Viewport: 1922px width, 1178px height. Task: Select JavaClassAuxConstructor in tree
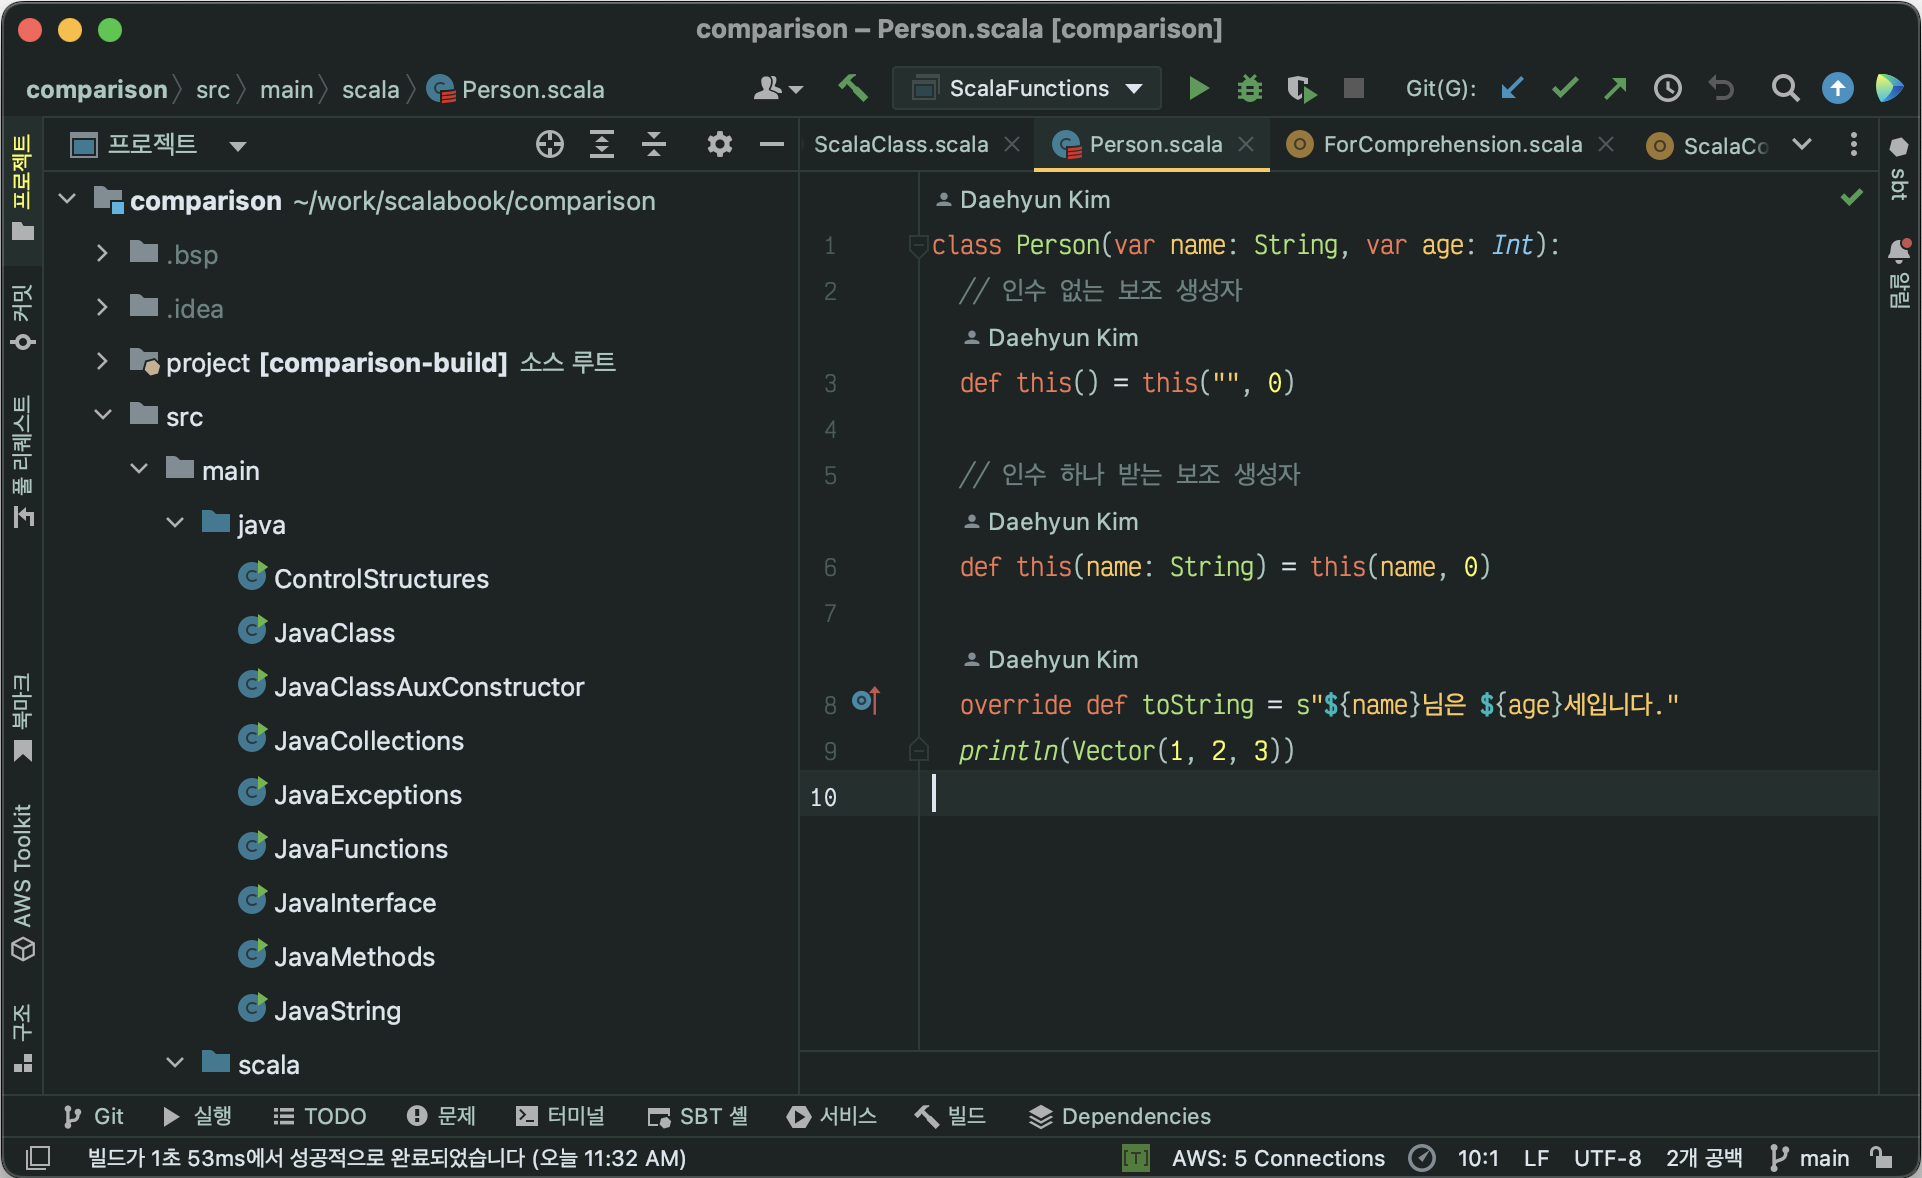pos(428,687)
